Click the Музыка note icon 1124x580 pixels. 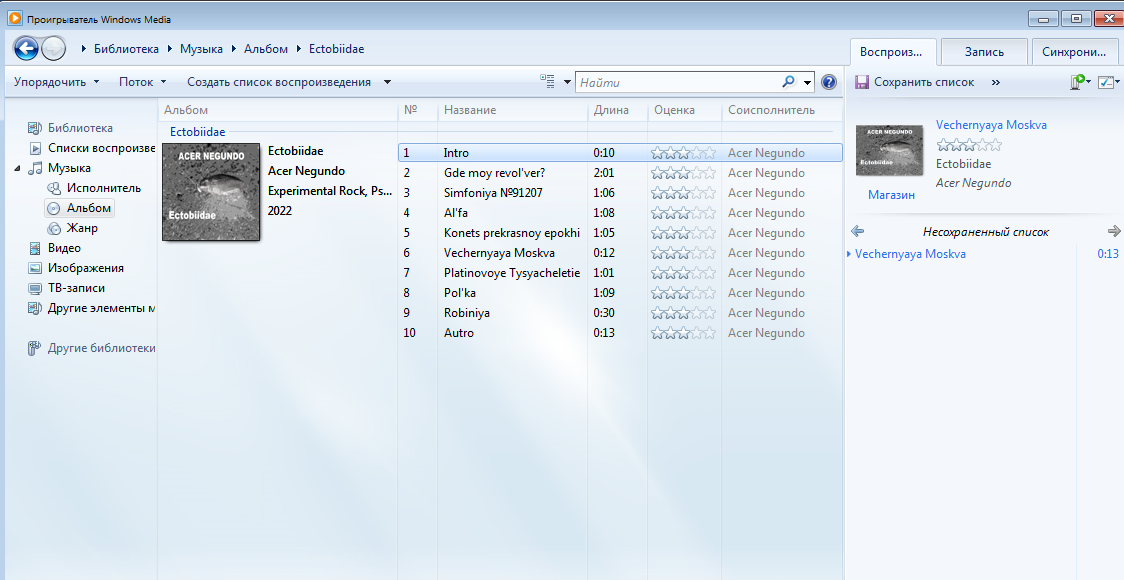point(35,168)
